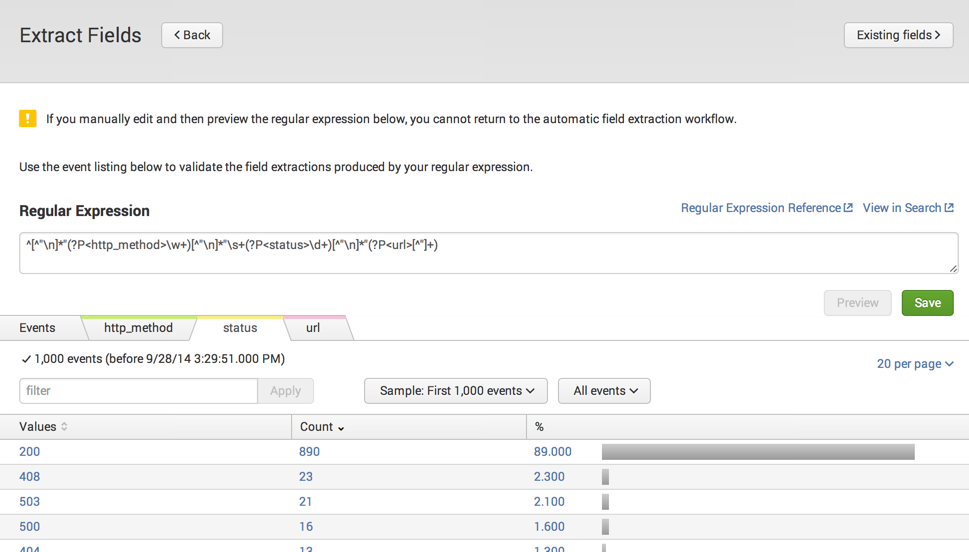Save the field extraction
This screenshot has width=969, height=552.
point(928,303)
